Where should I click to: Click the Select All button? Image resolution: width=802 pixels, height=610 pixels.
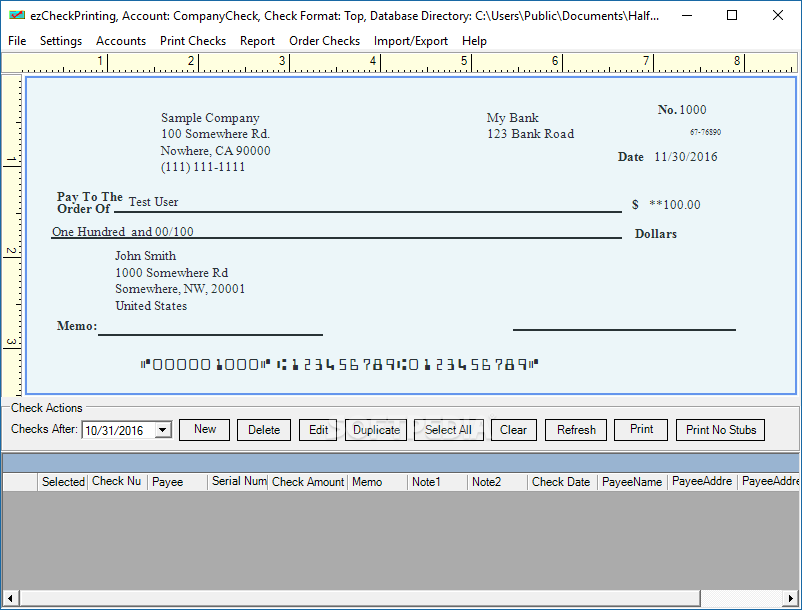[x=449, y=430]
